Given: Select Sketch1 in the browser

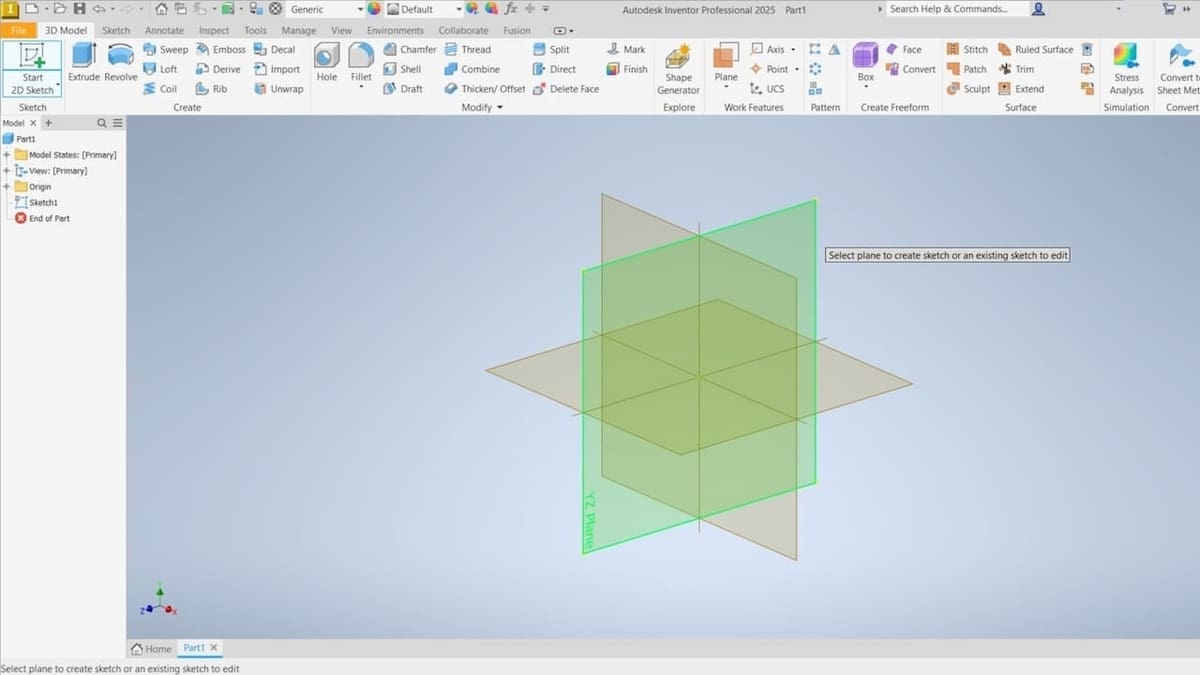Looking at the screenshot, I should click(x=36, y=202).
